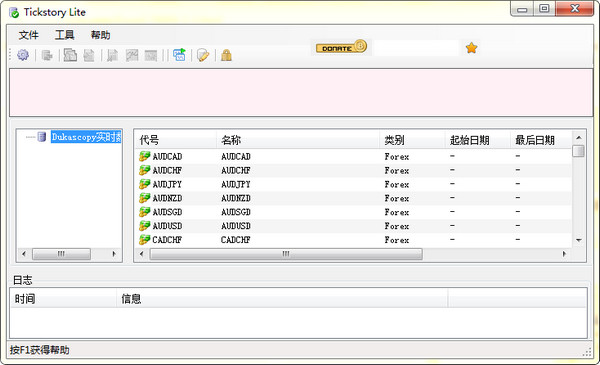Maximize the Tickstory Lite window
This screenshot has height=365, width=600.
[x=544, y=8]
